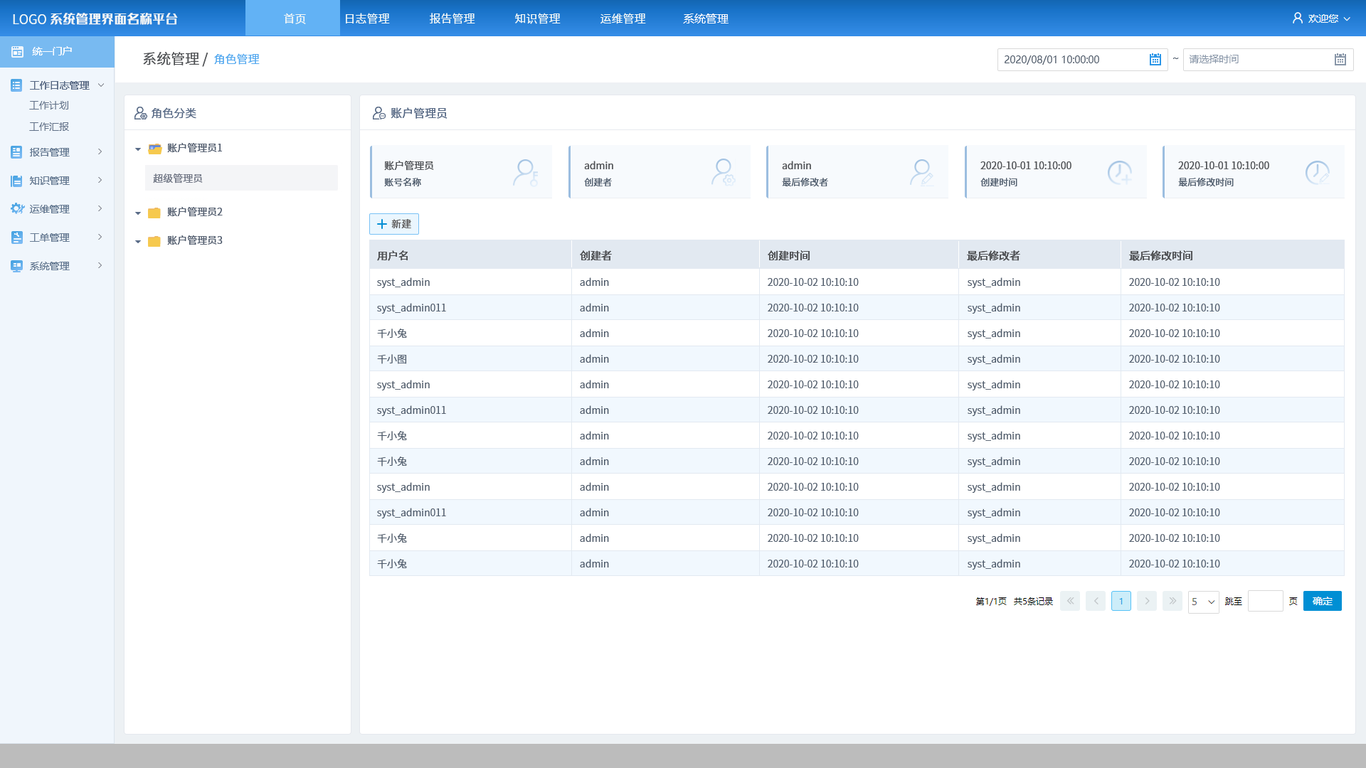The width and height of the screenshot is (1366, 768).
Task: Click the 跳至 page number input
Action: pos(1265,601)
